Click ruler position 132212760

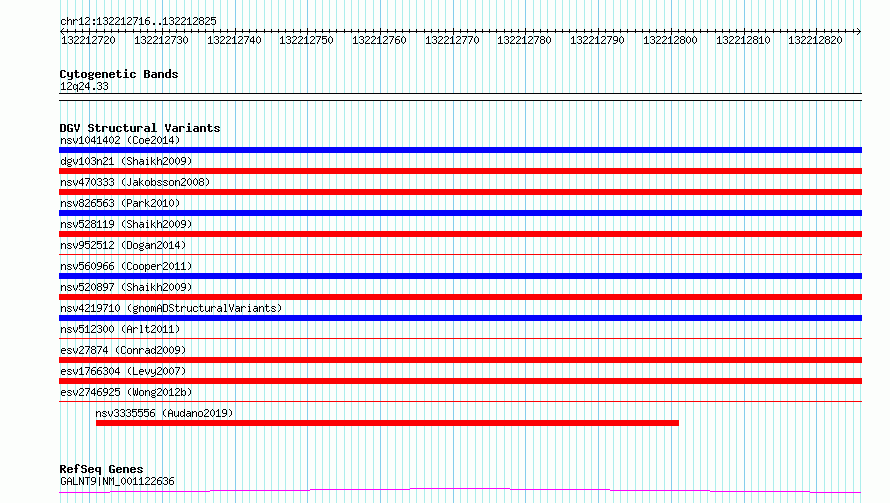point(380,40)
